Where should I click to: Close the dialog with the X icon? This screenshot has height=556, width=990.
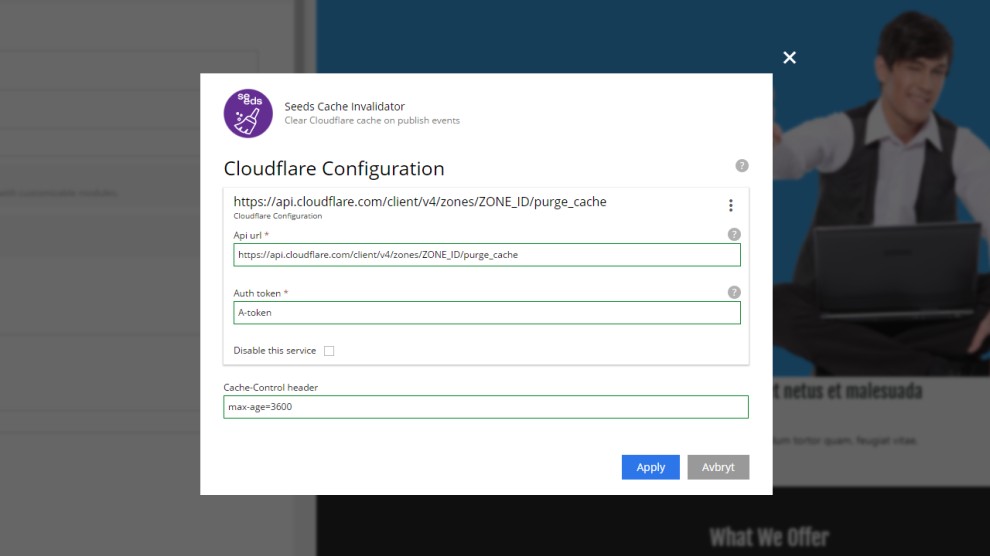[789, 57]
